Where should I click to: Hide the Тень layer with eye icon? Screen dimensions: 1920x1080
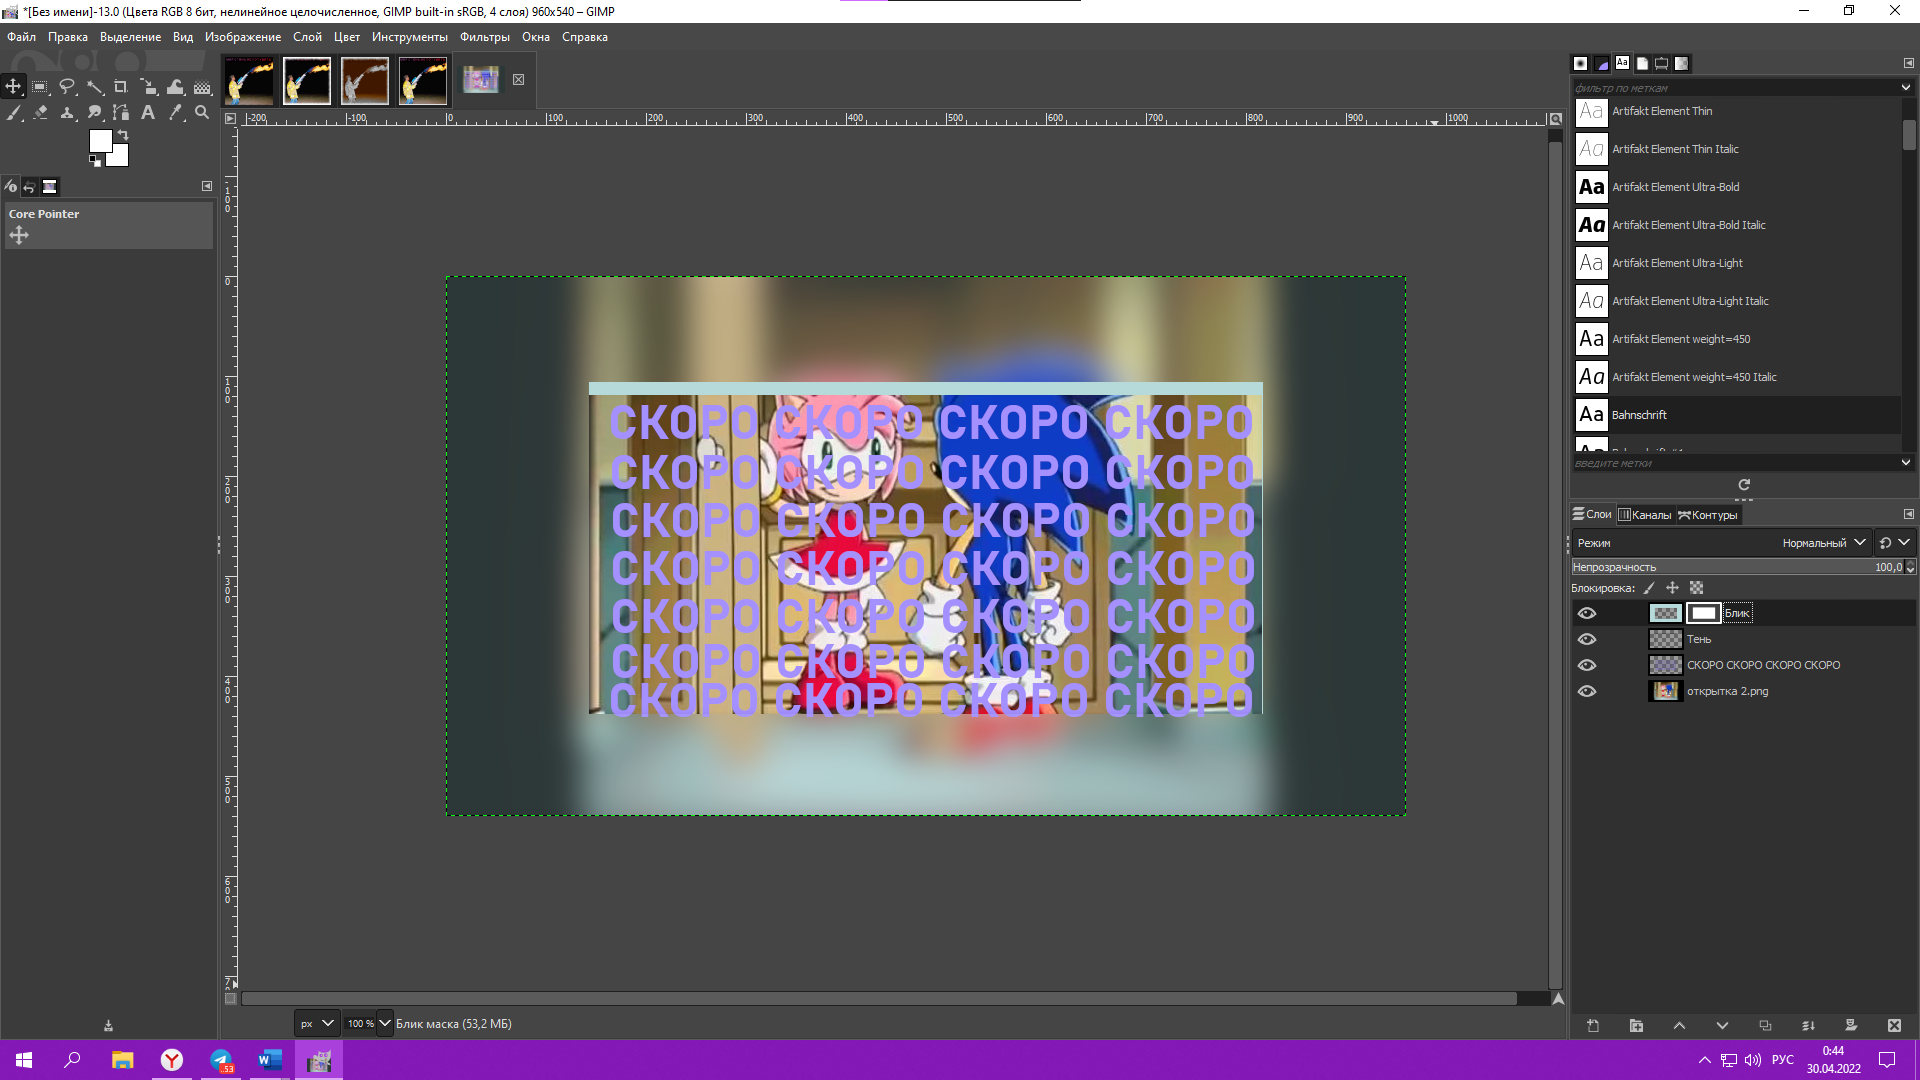coord(1587,639)
